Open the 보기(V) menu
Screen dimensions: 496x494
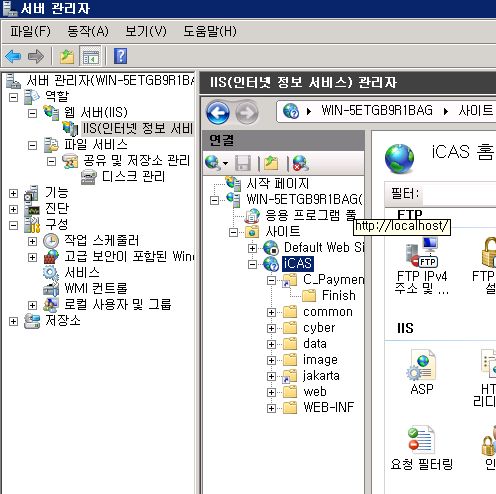click(146, 31)
